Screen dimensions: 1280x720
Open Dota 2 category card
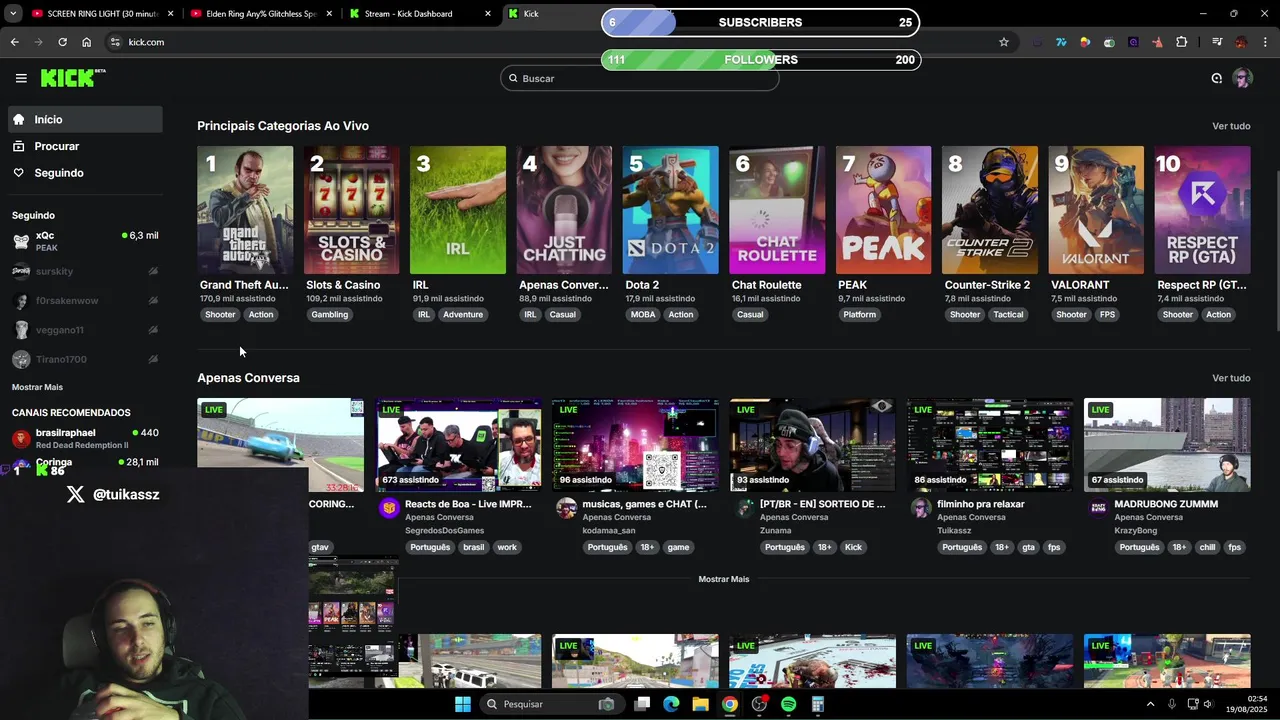point(670,210)
